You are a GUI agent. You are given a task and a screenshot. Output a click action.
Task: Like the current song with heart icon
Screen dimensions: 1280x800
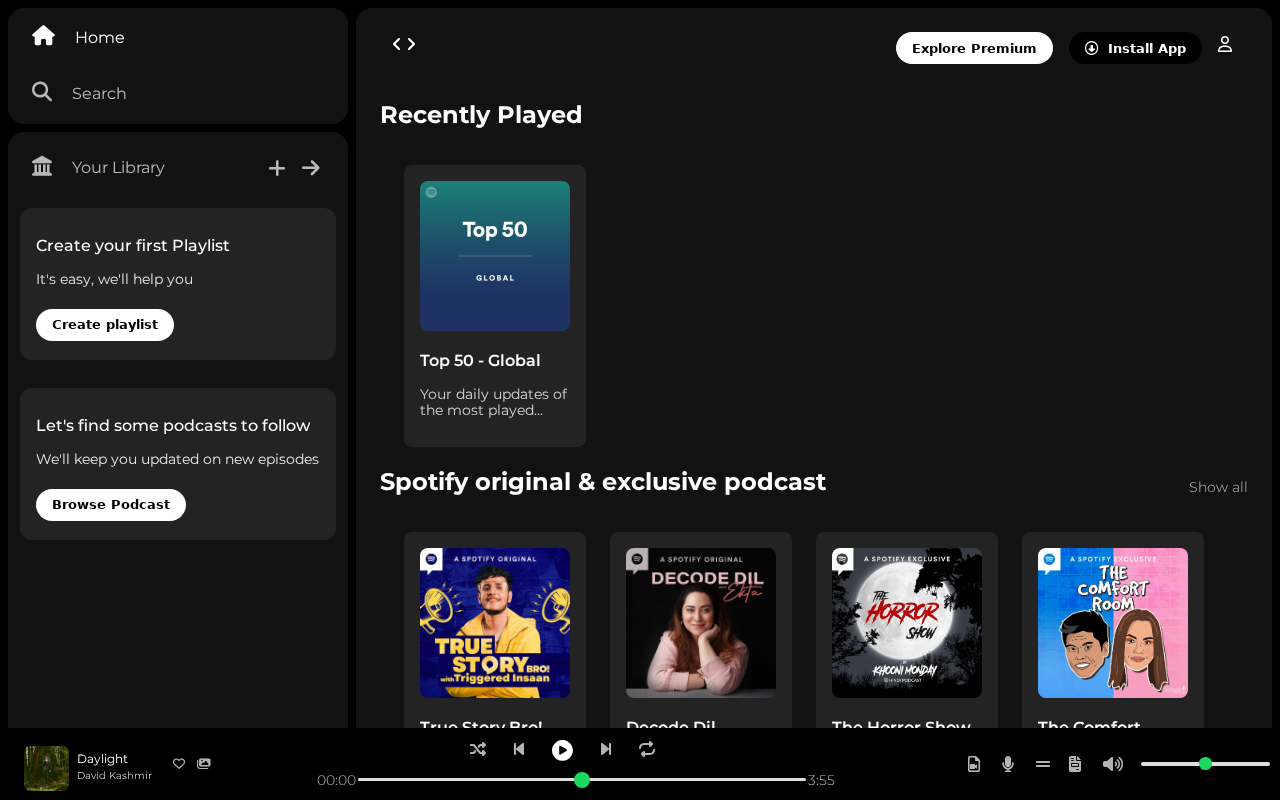point(179,764)
